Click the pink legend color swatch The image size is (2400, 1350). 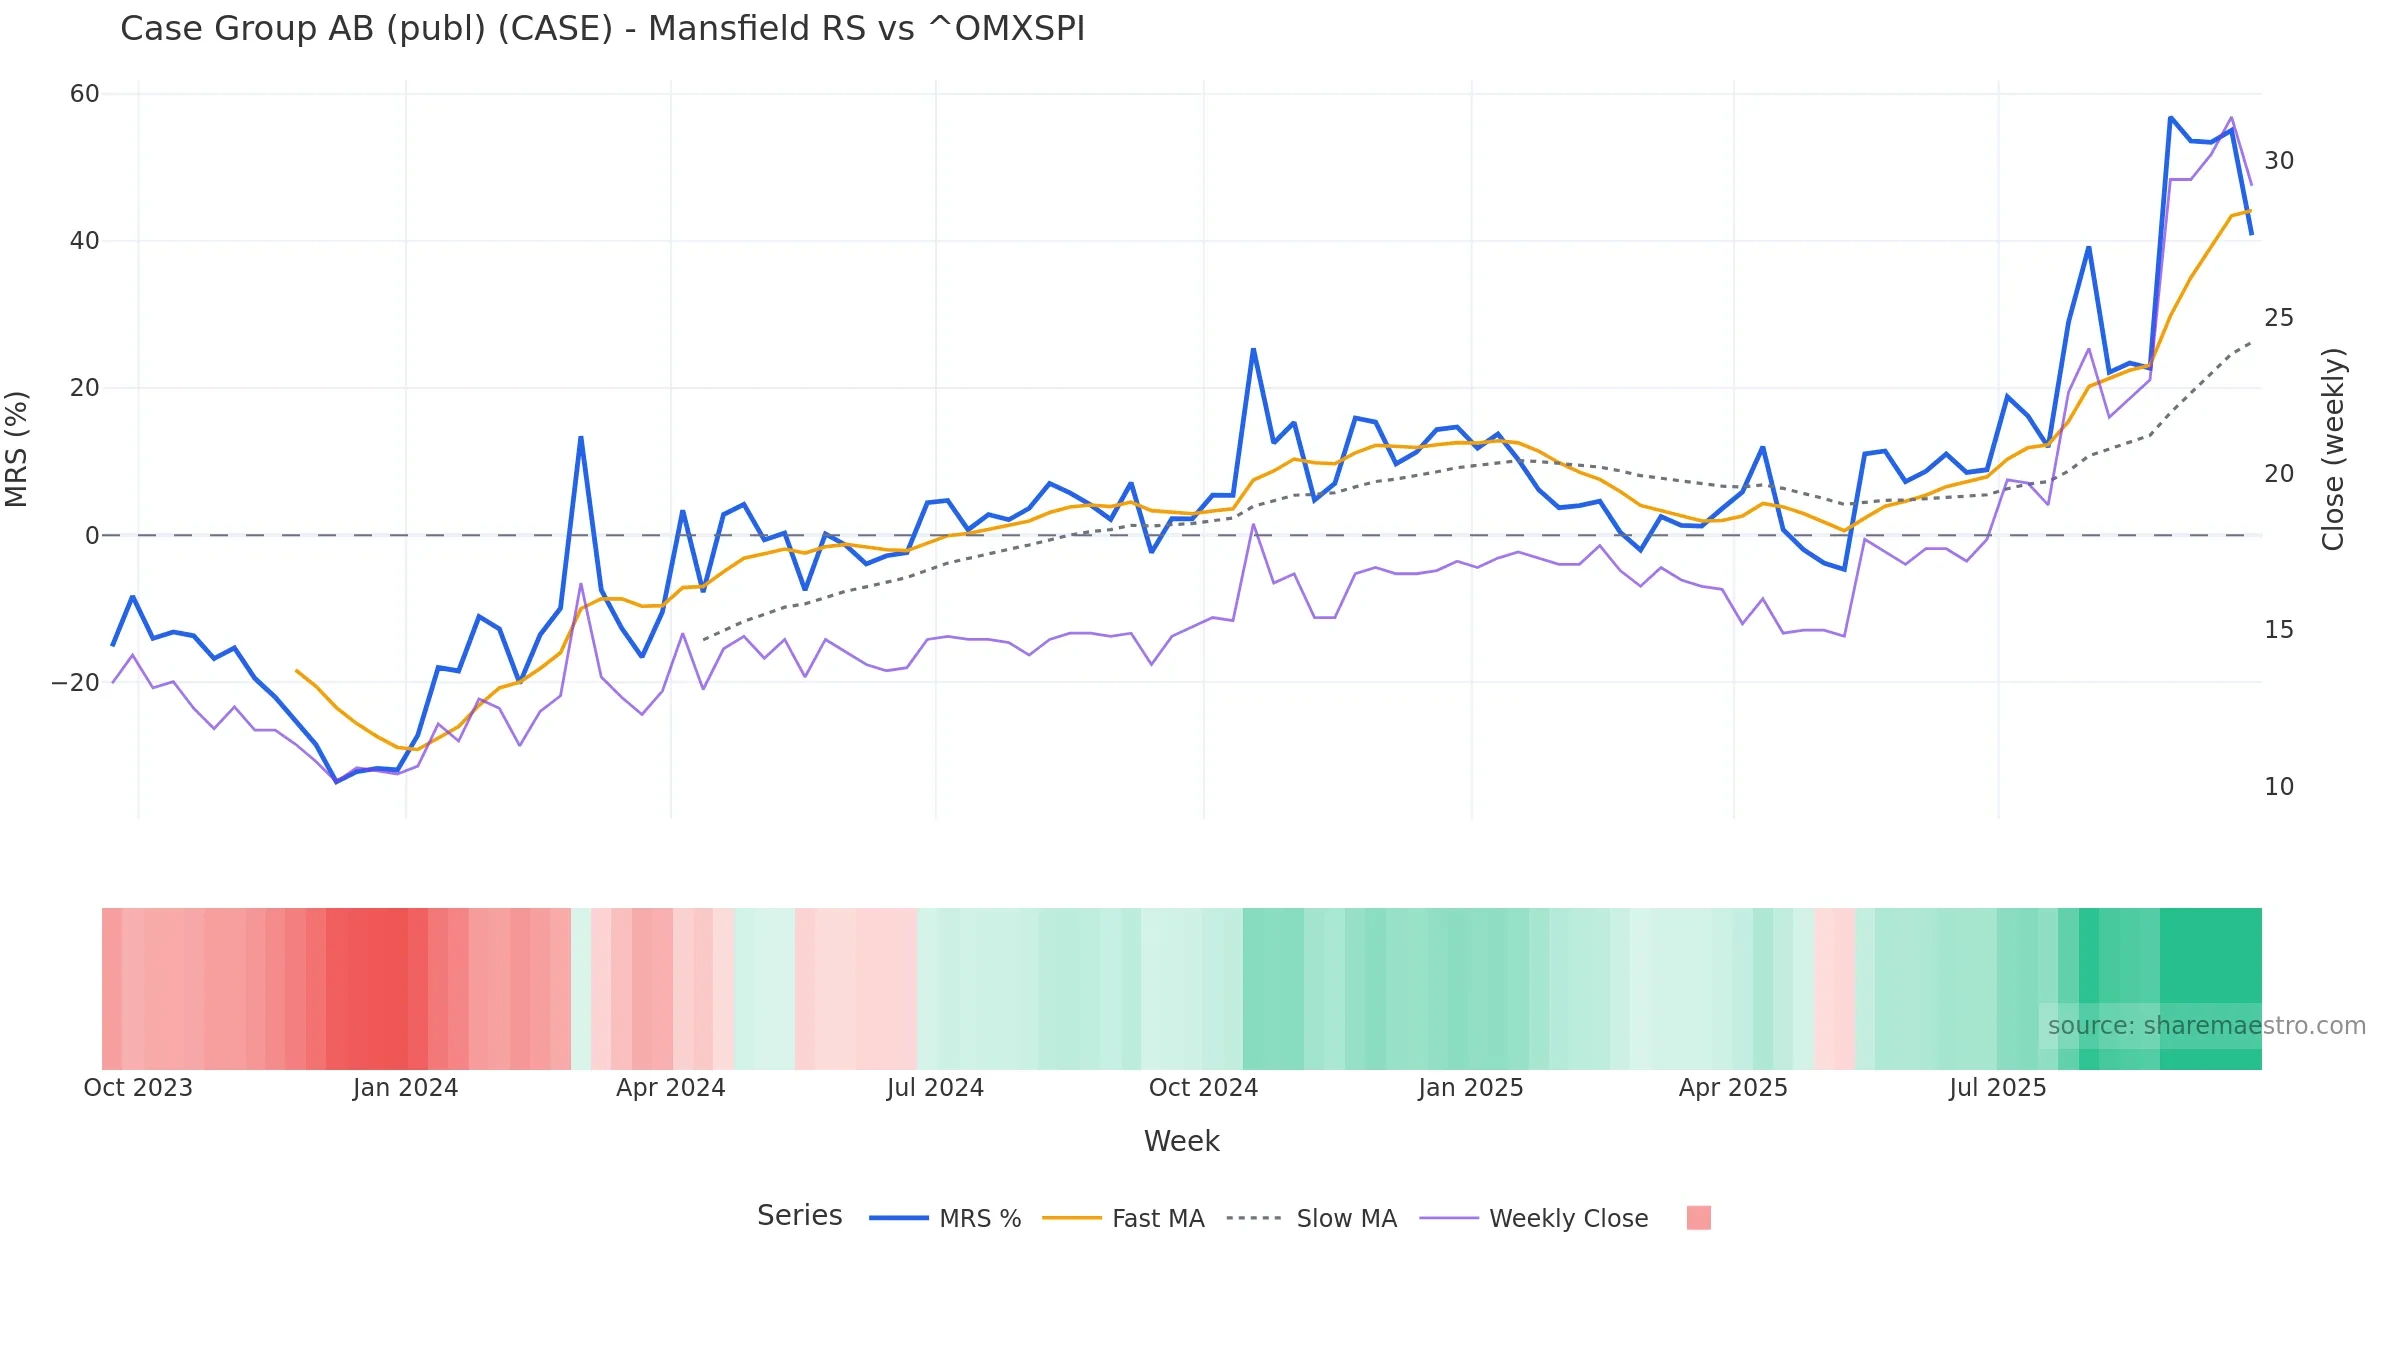pos(1698,1218)
